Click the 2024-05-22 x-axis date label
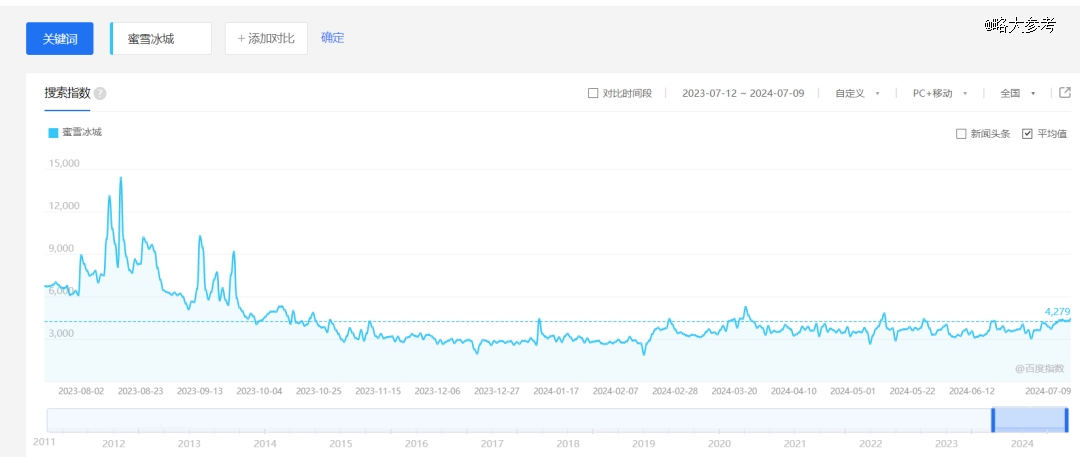1080x457 pixels. [913, 391]
